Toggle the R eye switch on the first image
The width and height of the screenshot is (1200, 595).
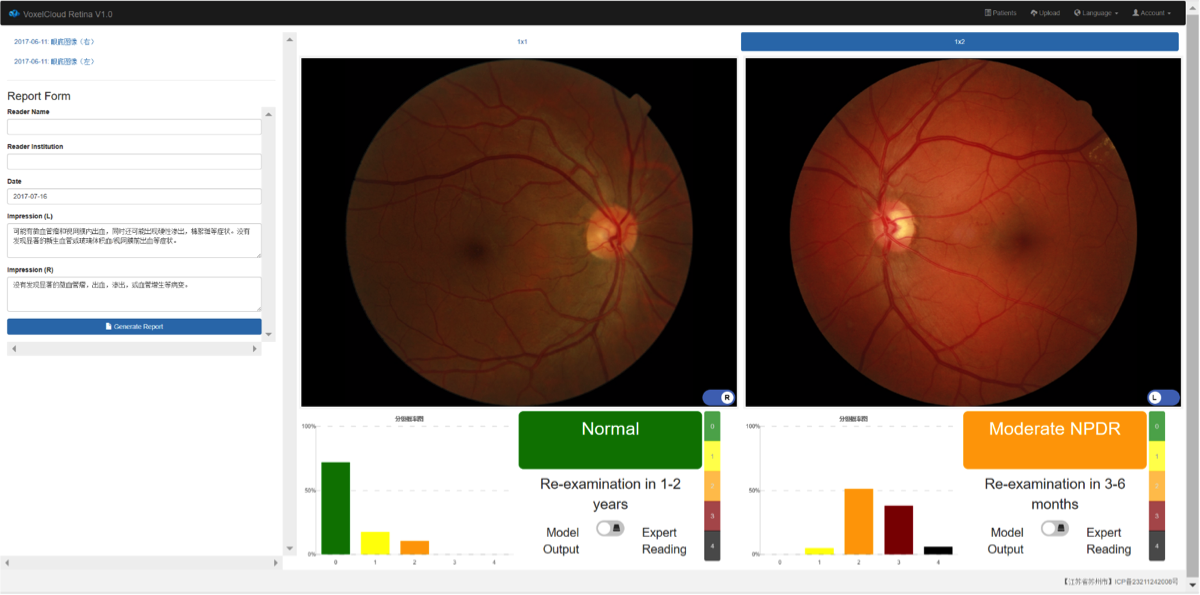[x=718, y=397]
